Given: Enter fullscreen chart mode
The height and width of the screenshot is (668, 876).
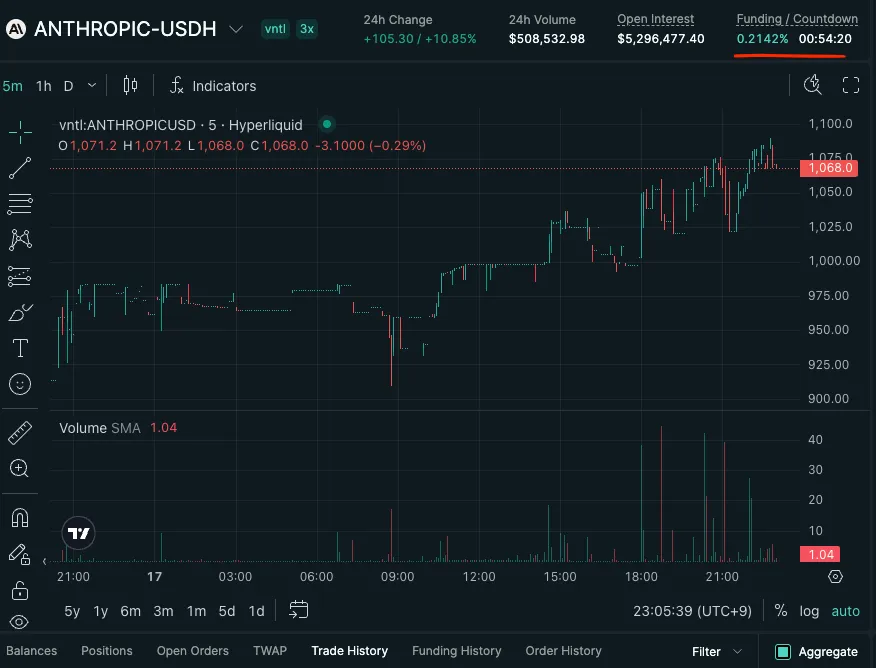Looking at the screenshot, I should (850, 86).
